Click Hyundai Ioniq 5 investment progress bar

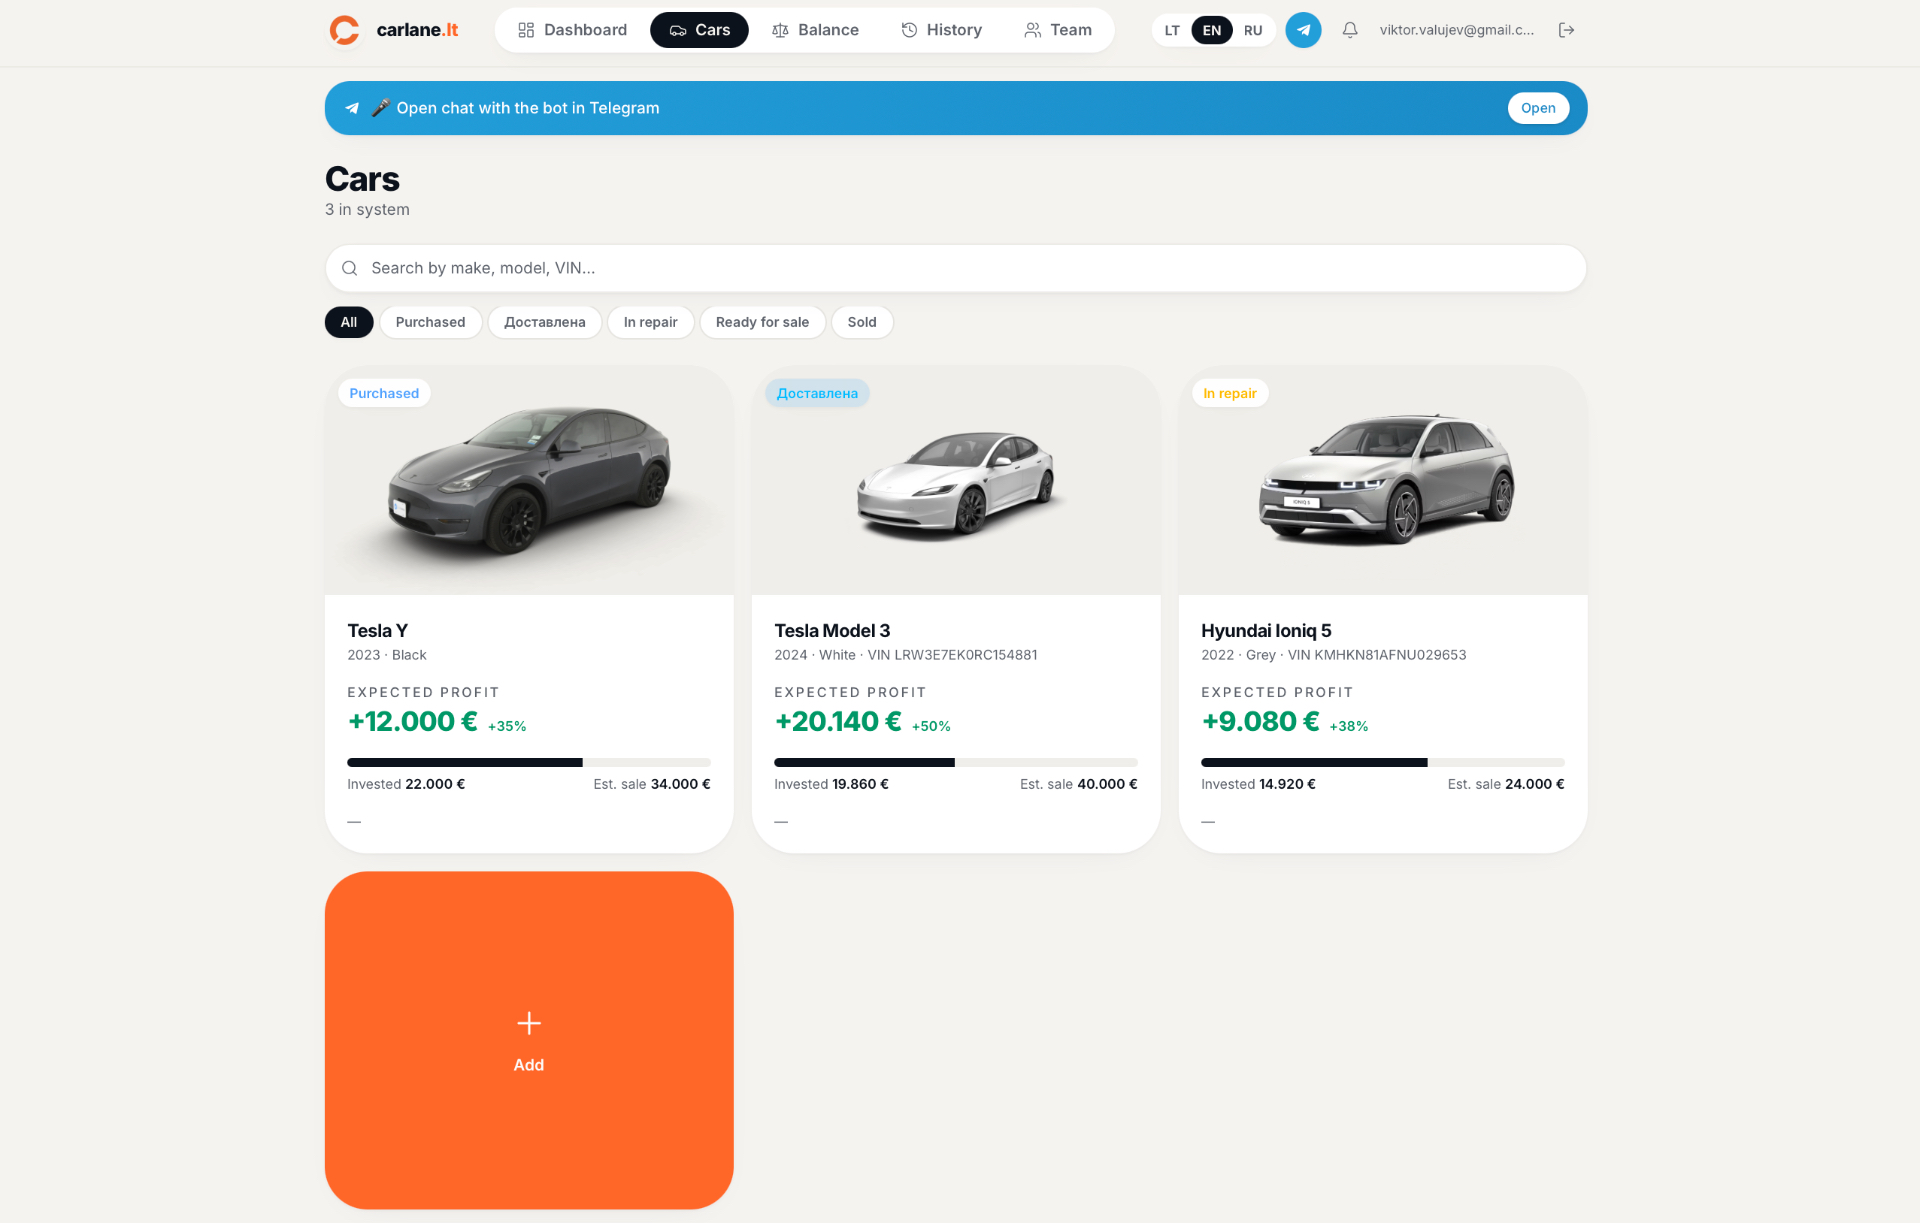click(1383, 763)
